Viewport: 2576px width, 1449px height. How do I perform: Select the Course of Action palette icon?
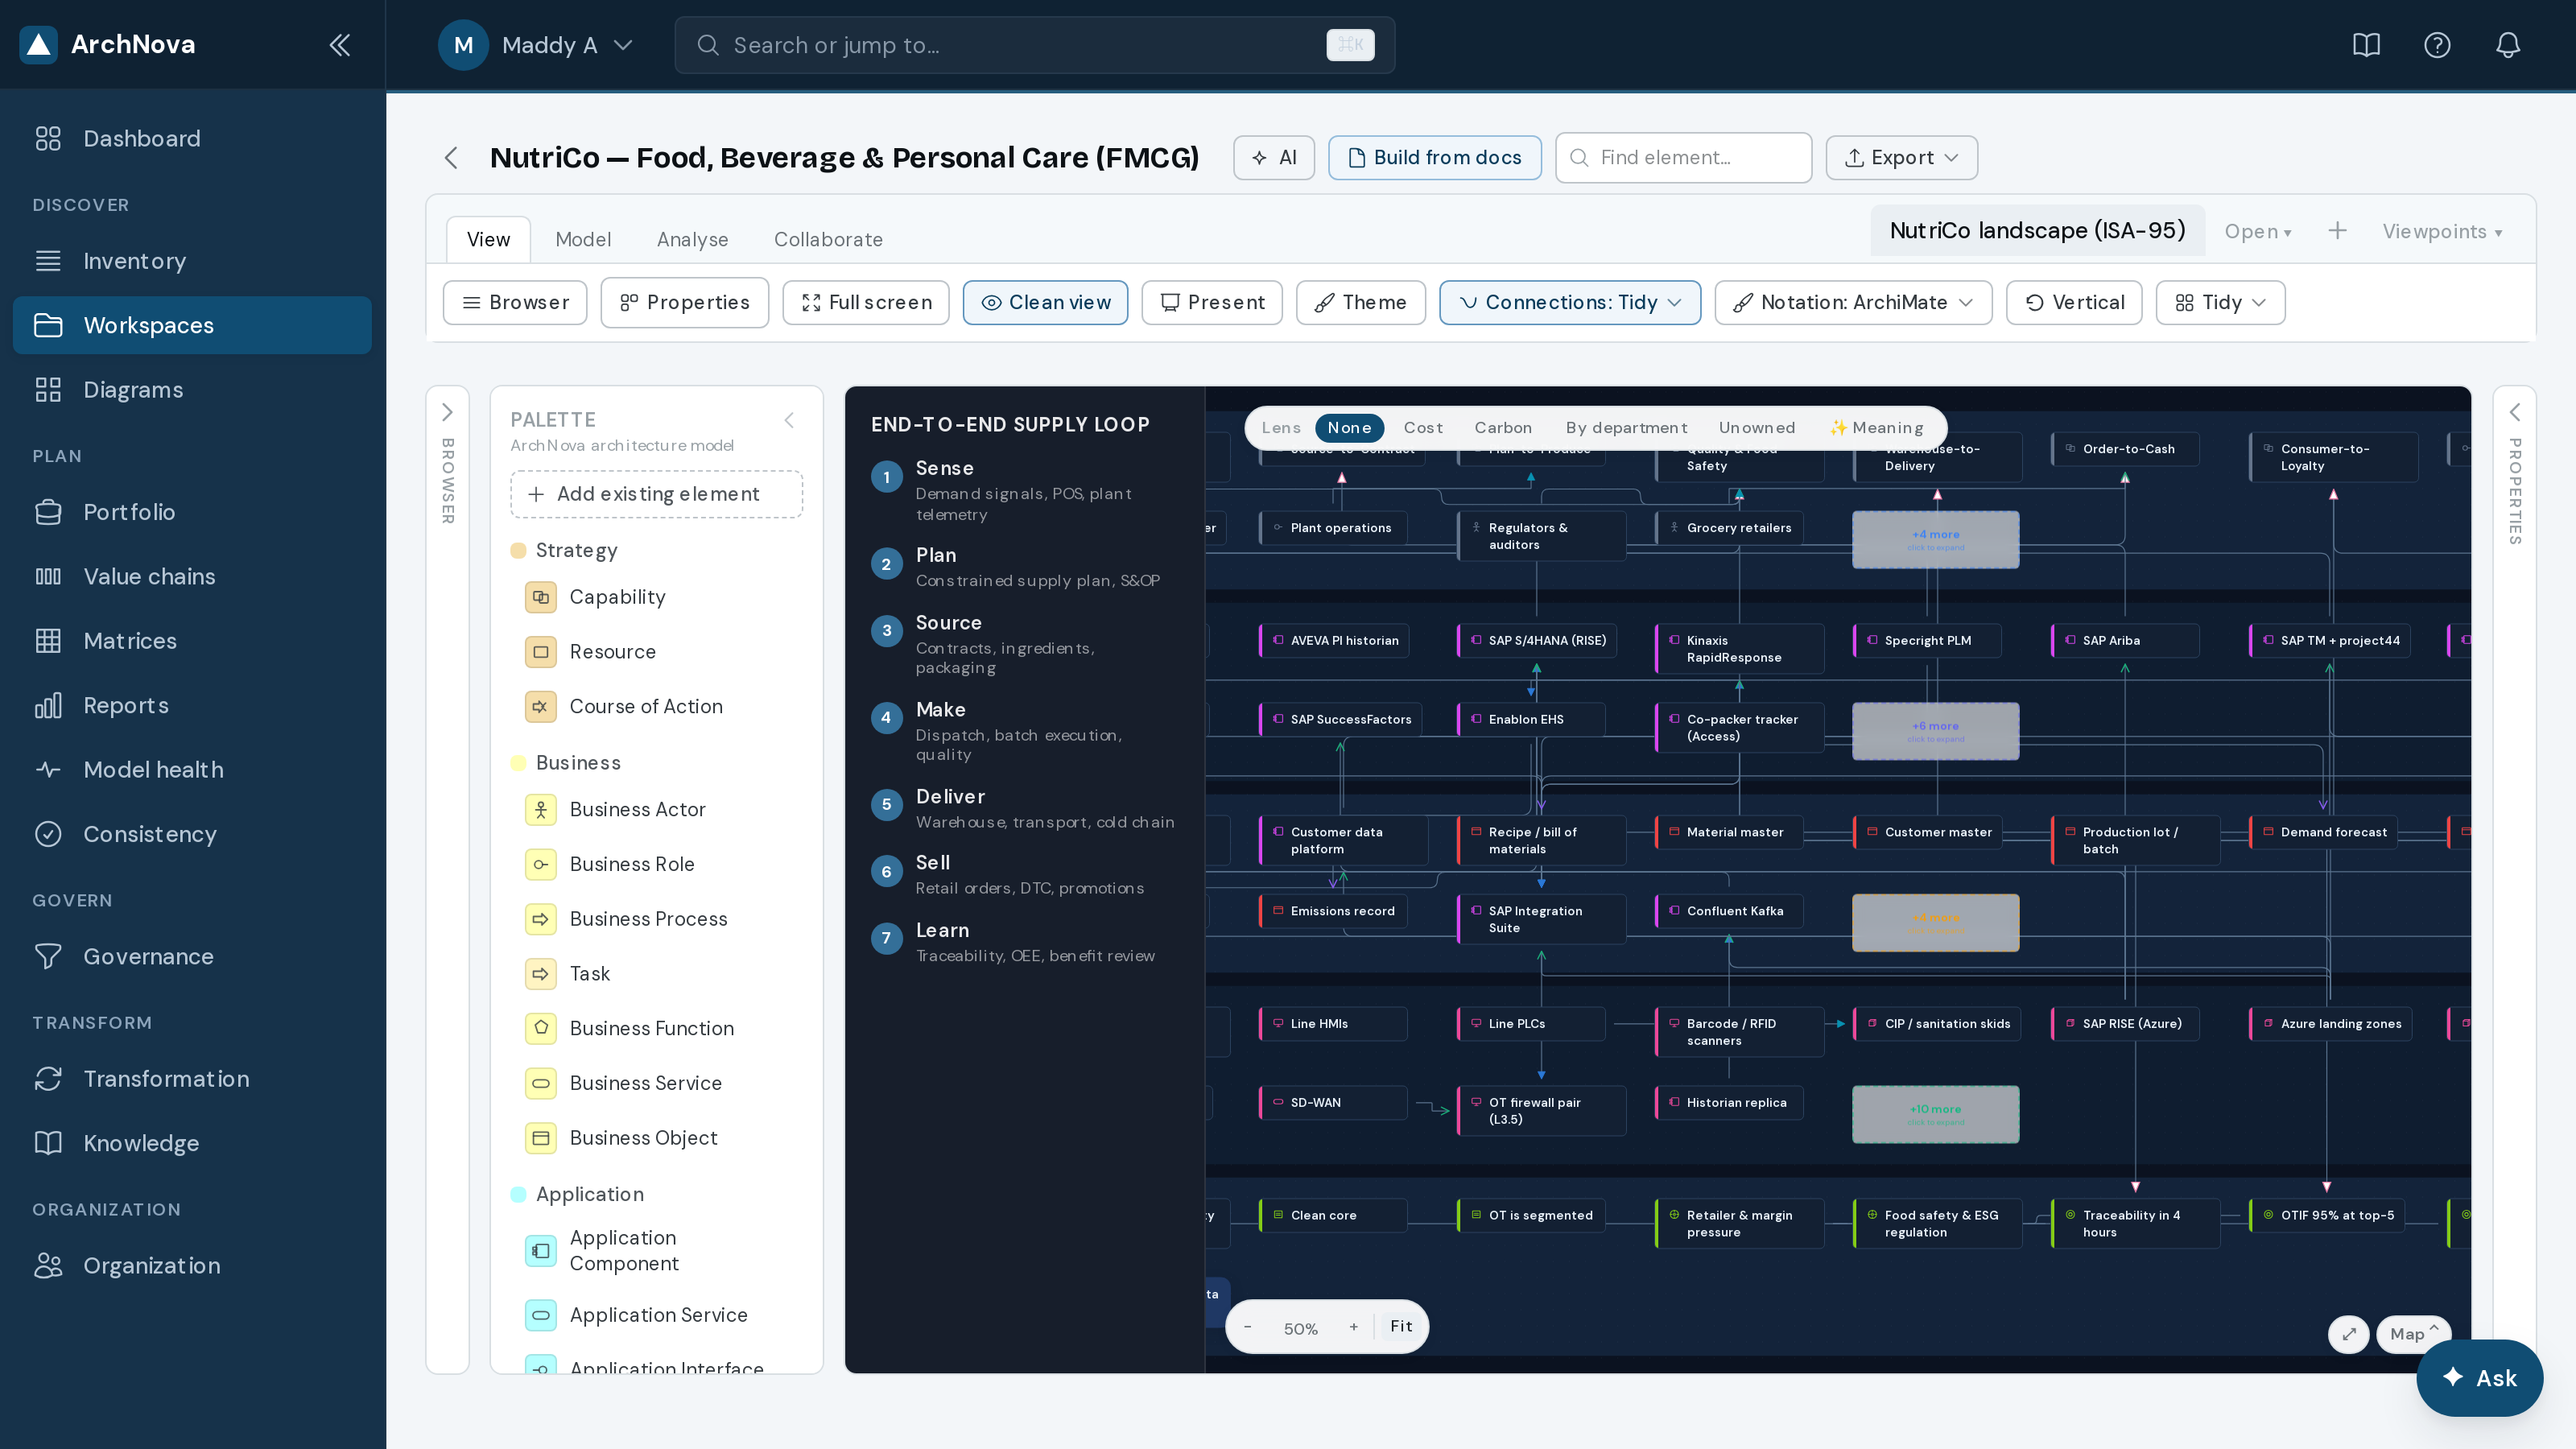pos(541,707)
